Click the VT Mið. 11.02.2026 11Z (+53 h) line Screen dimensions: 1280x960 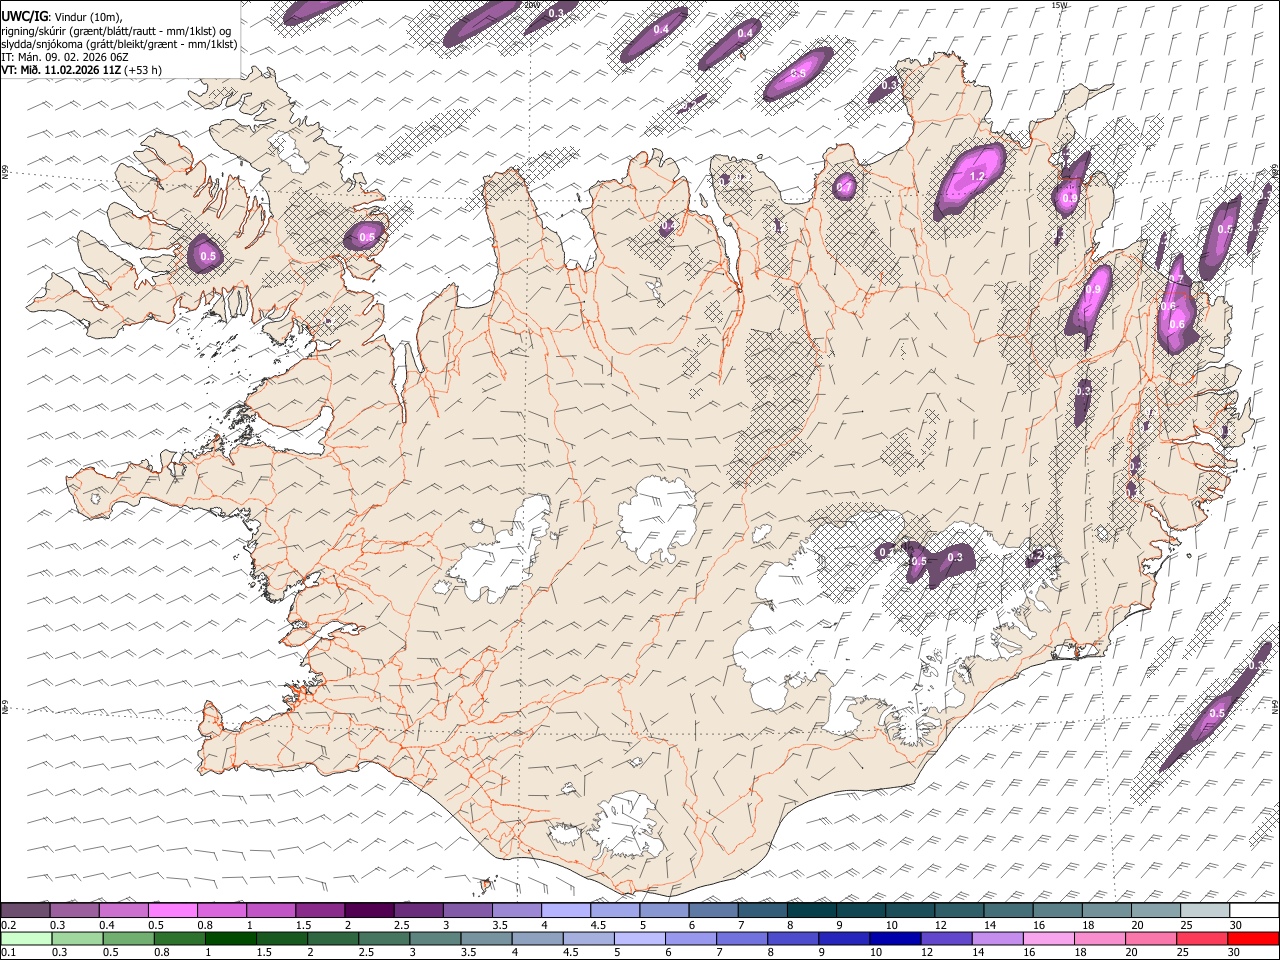[81, 70]
